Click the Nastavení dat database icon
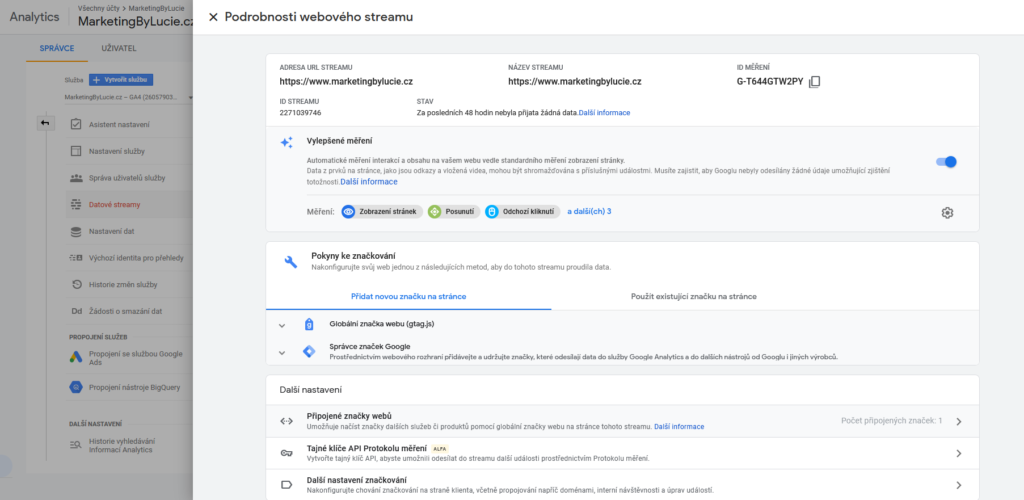1024x500 pixels. [x=76, y=231]
